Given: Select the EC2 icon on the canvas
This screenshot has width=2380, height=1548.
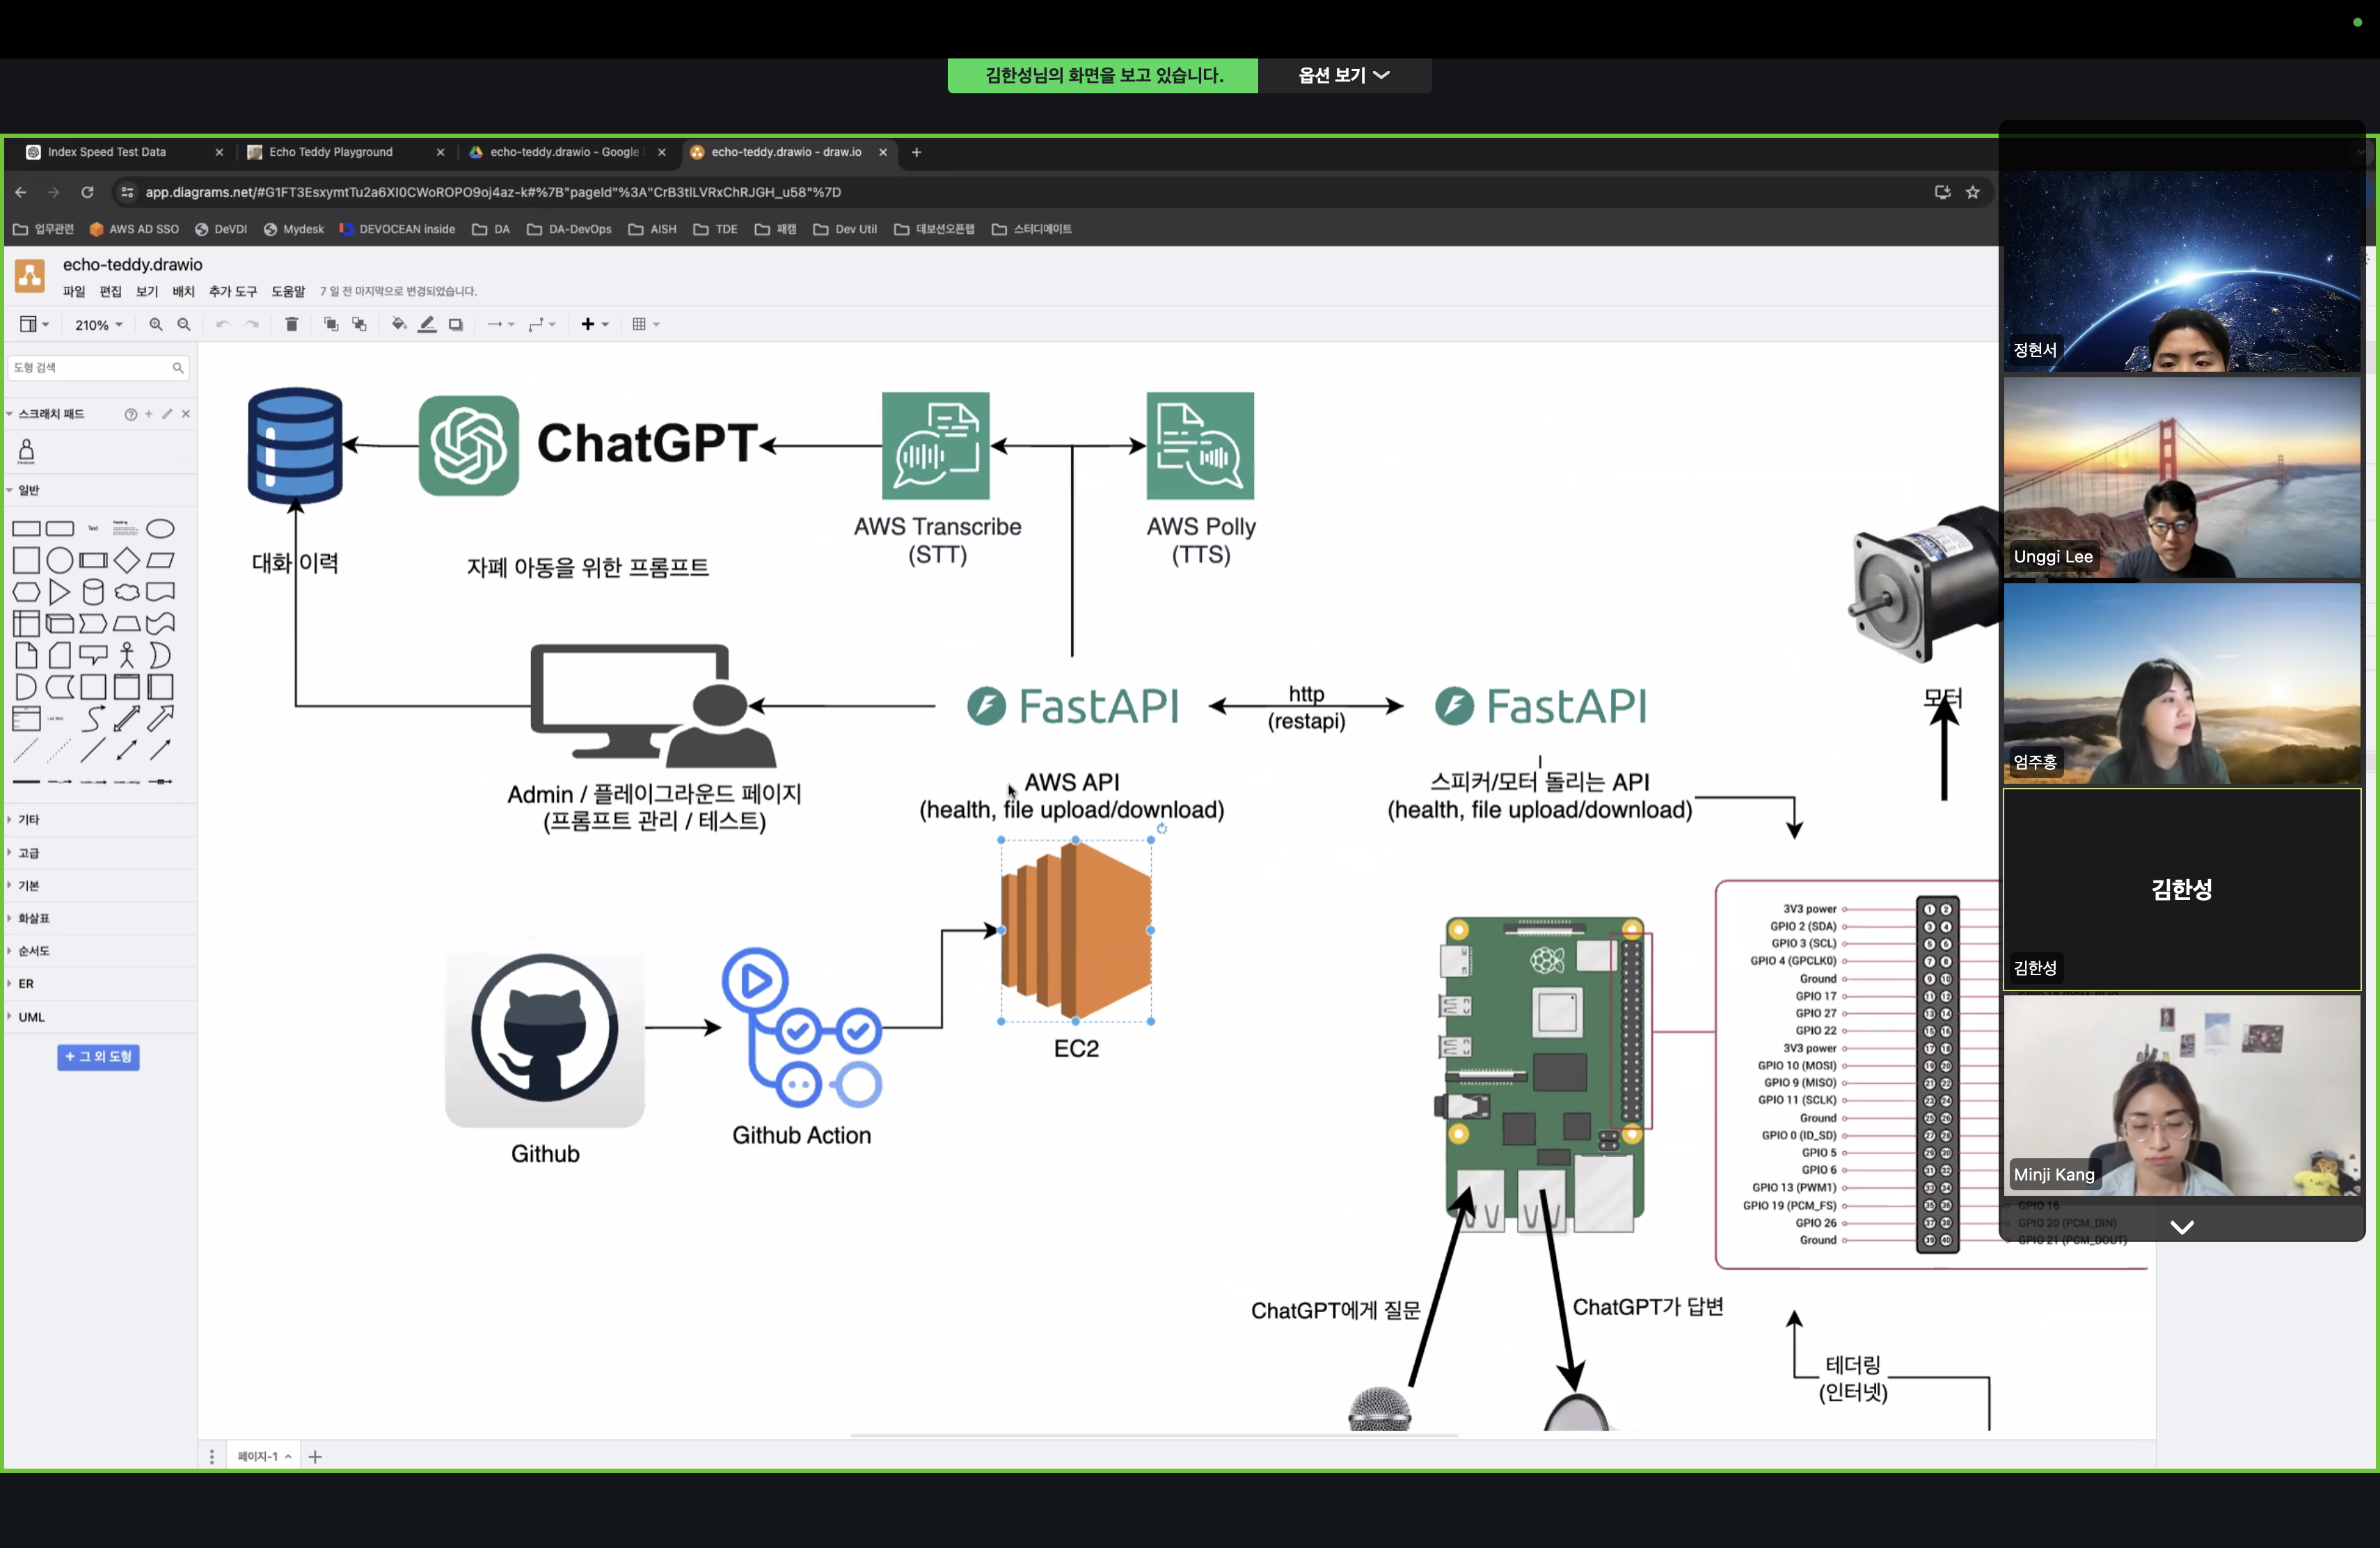Looking at the screenshot, I should coord(1076,931).
